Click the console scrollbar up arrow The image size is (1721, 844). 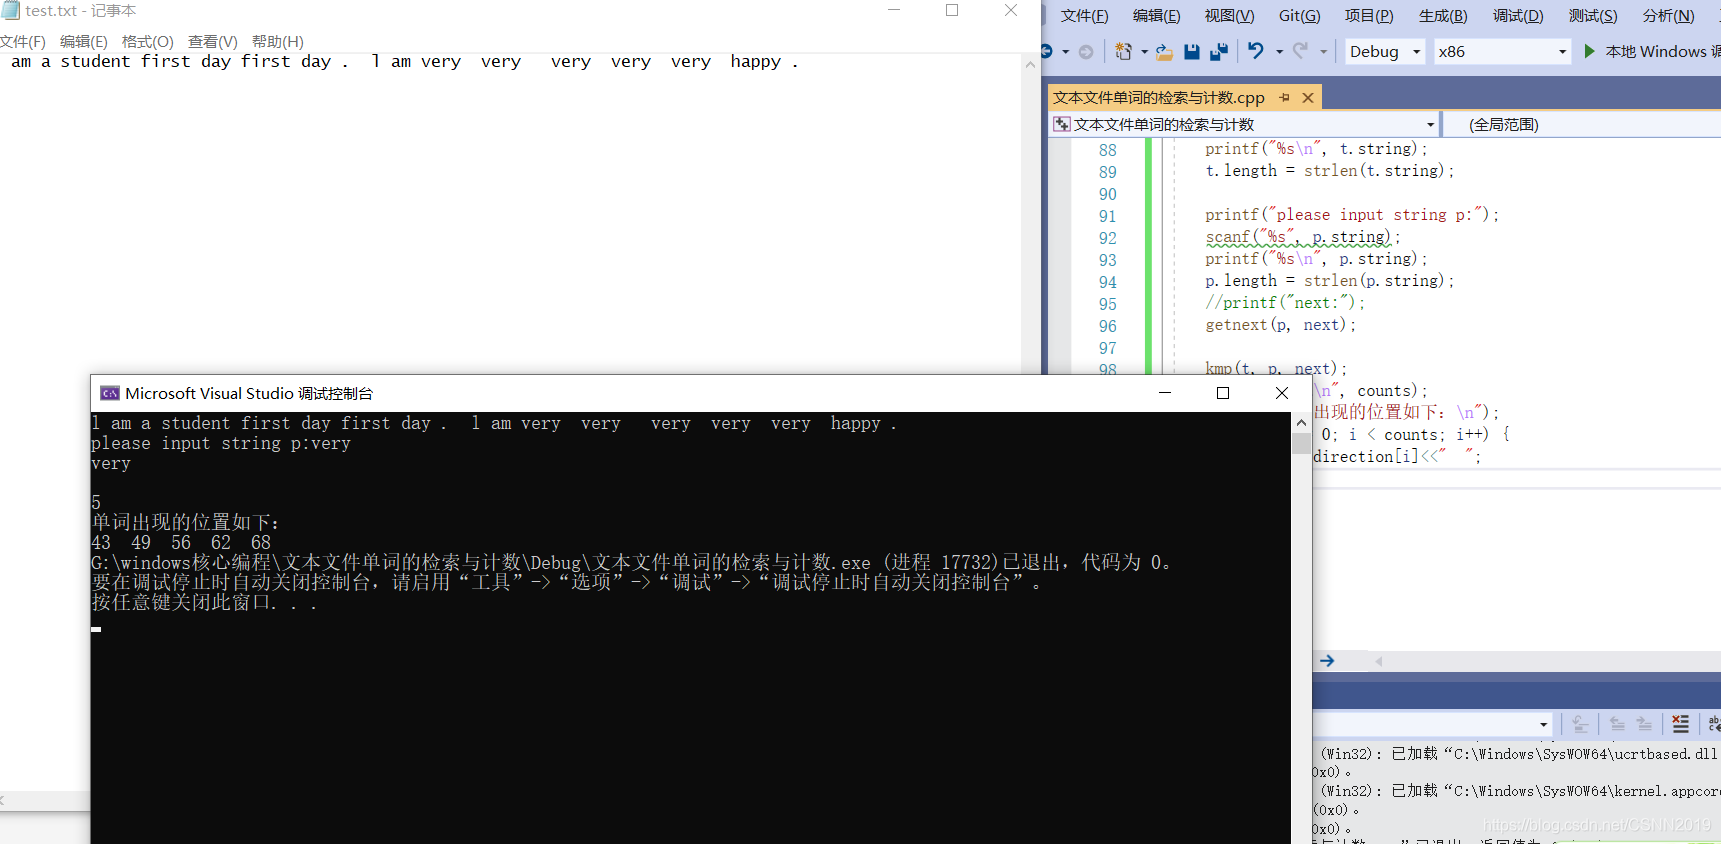coord(1301,423)
